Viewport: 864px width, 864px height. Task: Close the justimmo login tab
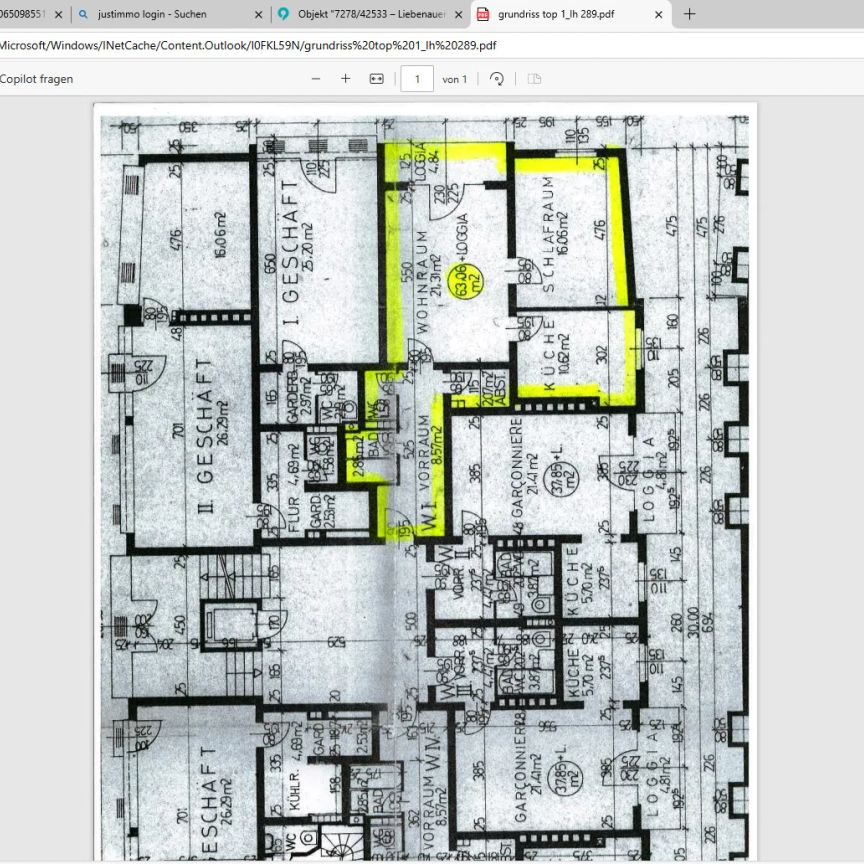coord(259,15)
